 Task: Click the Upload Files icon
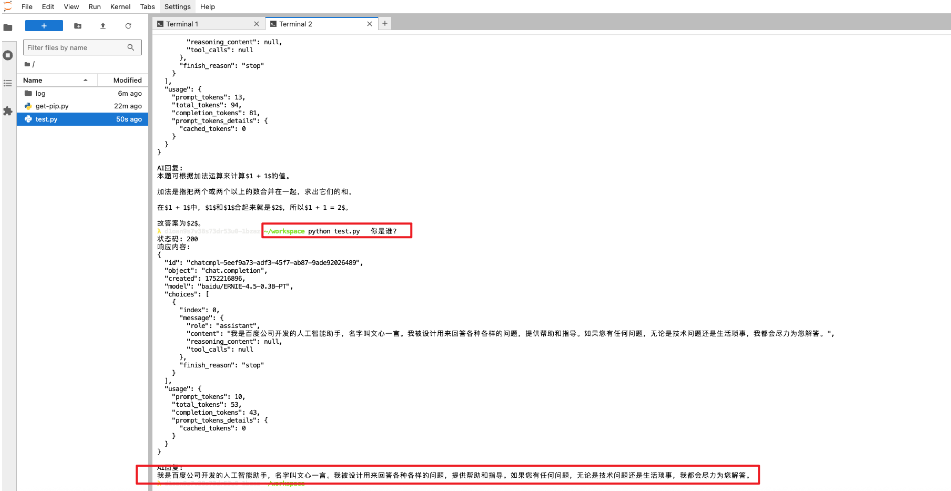102,26
